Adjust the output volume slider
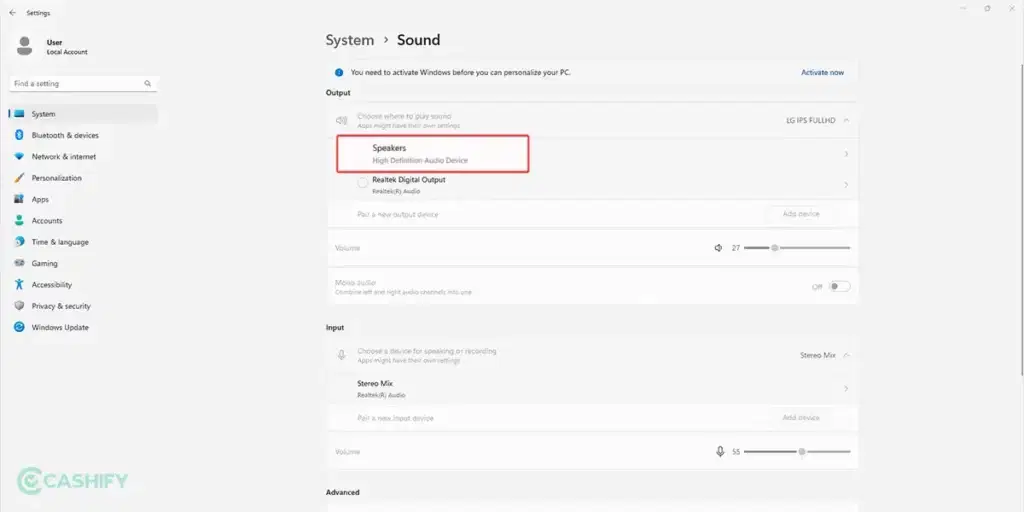Image resolution: width=1024 pixels, height=512 pixels. tap(797, 248)
